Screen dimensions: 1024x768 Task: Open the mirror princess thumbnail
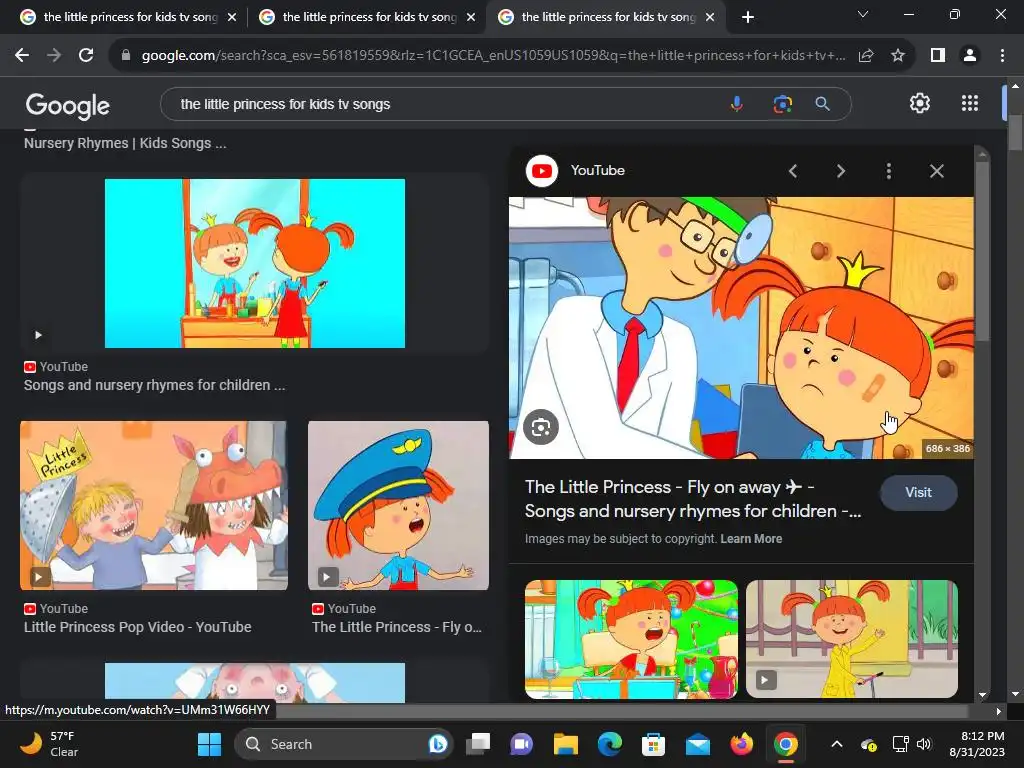[x=255, y=263]
